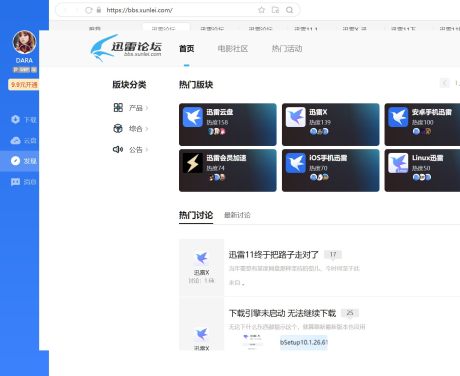Click member avatars on 迅雷云盘 card
The width and height of the screenshot is (460, 376).
click(x=217, y=131)
